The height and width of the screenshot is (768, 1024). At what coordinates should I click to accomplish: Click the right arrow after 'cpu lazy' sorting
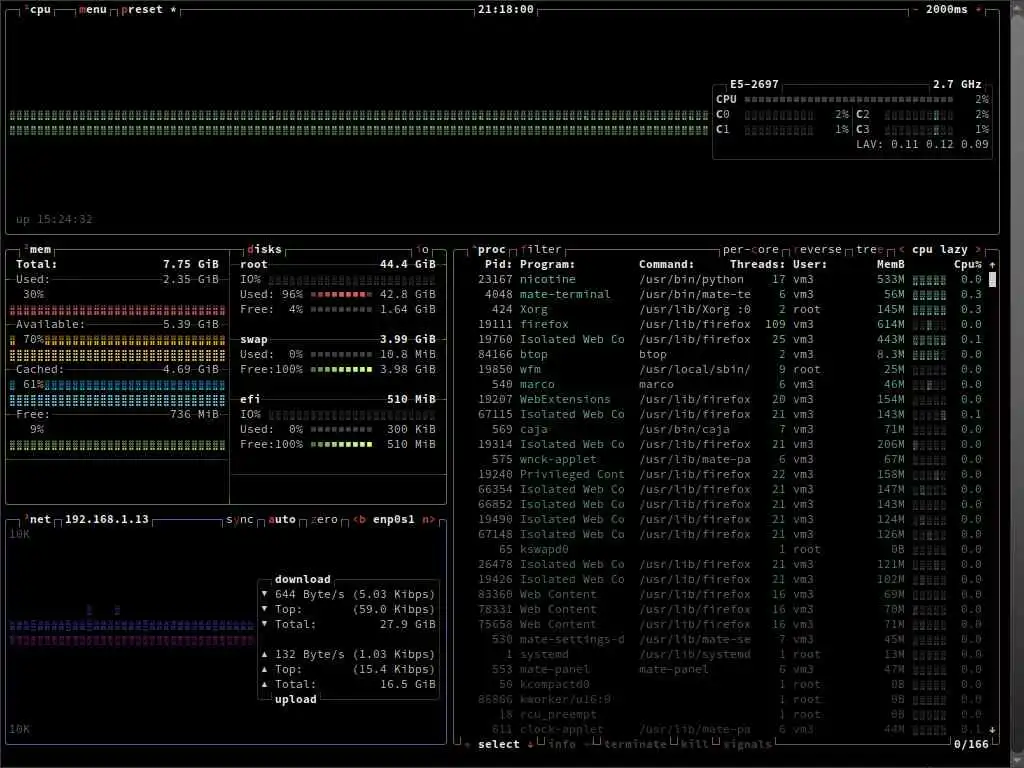tap(978, 249)
